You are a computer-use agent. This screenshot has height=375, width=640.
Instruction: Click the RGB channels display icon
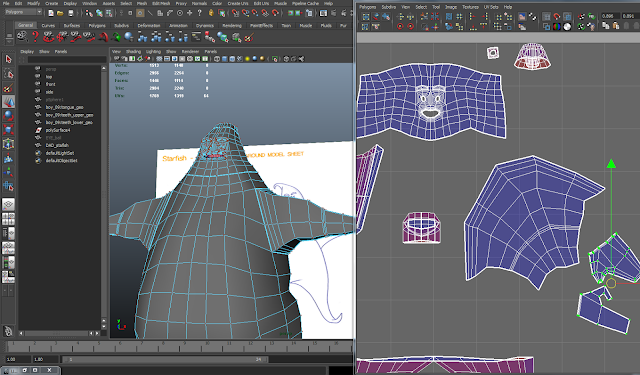pos(557,27)
